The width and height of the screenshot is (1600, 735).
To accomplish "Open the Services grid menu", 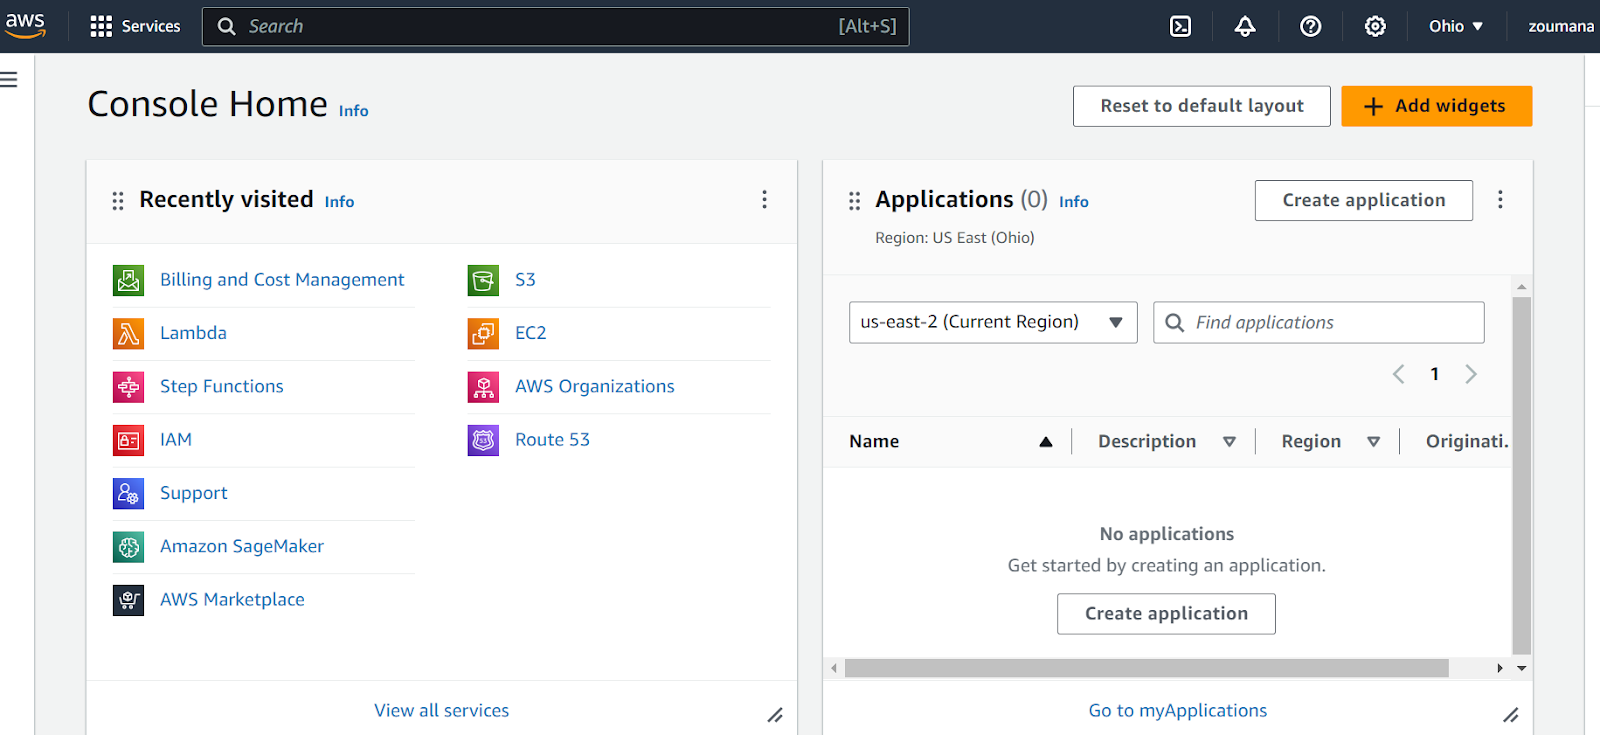I will click(135, 26).
